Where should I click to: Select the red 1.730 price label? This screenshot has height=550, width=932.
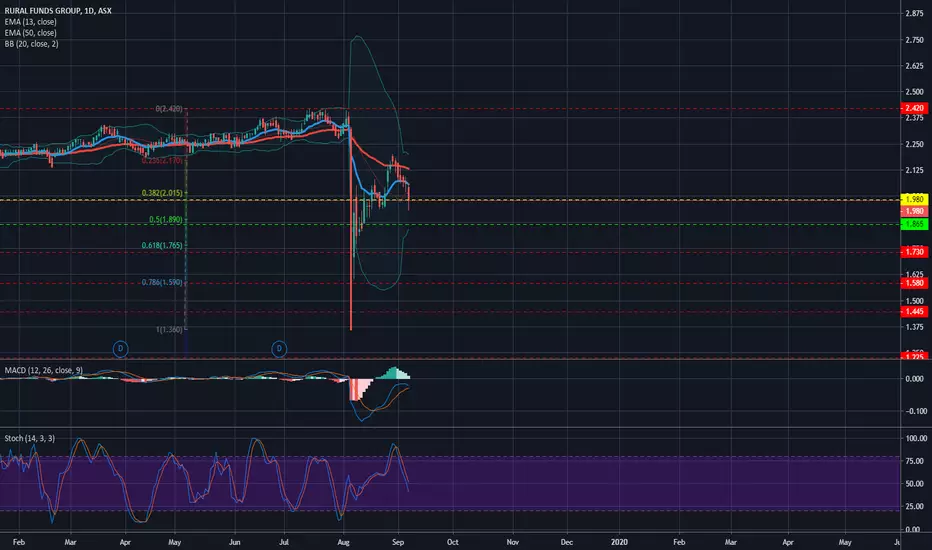point(914,252)
